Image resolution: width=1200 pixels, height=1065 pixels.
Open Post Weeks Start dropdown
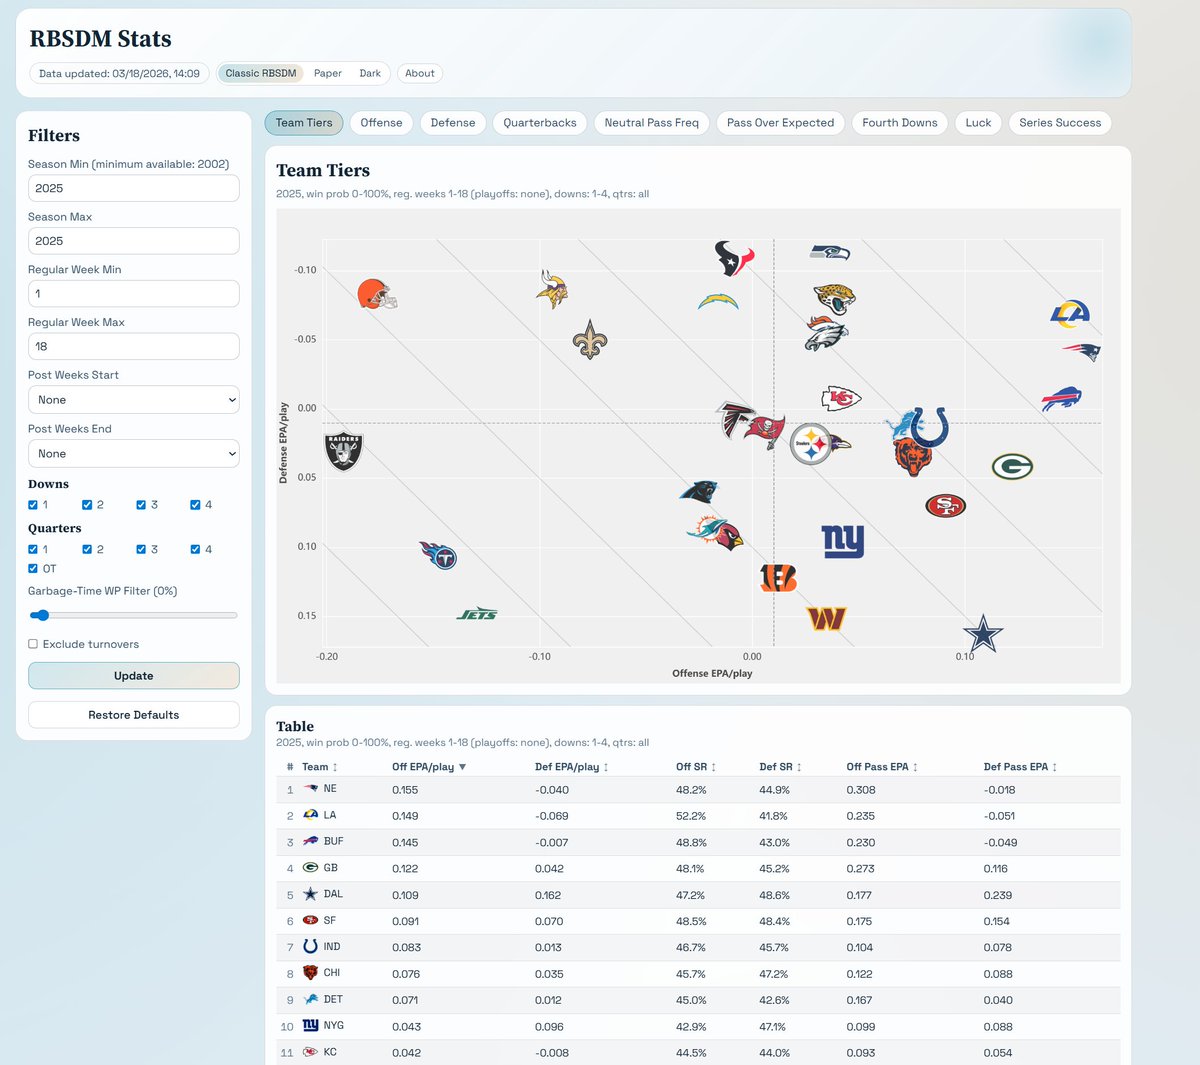[x=134, y=400]
